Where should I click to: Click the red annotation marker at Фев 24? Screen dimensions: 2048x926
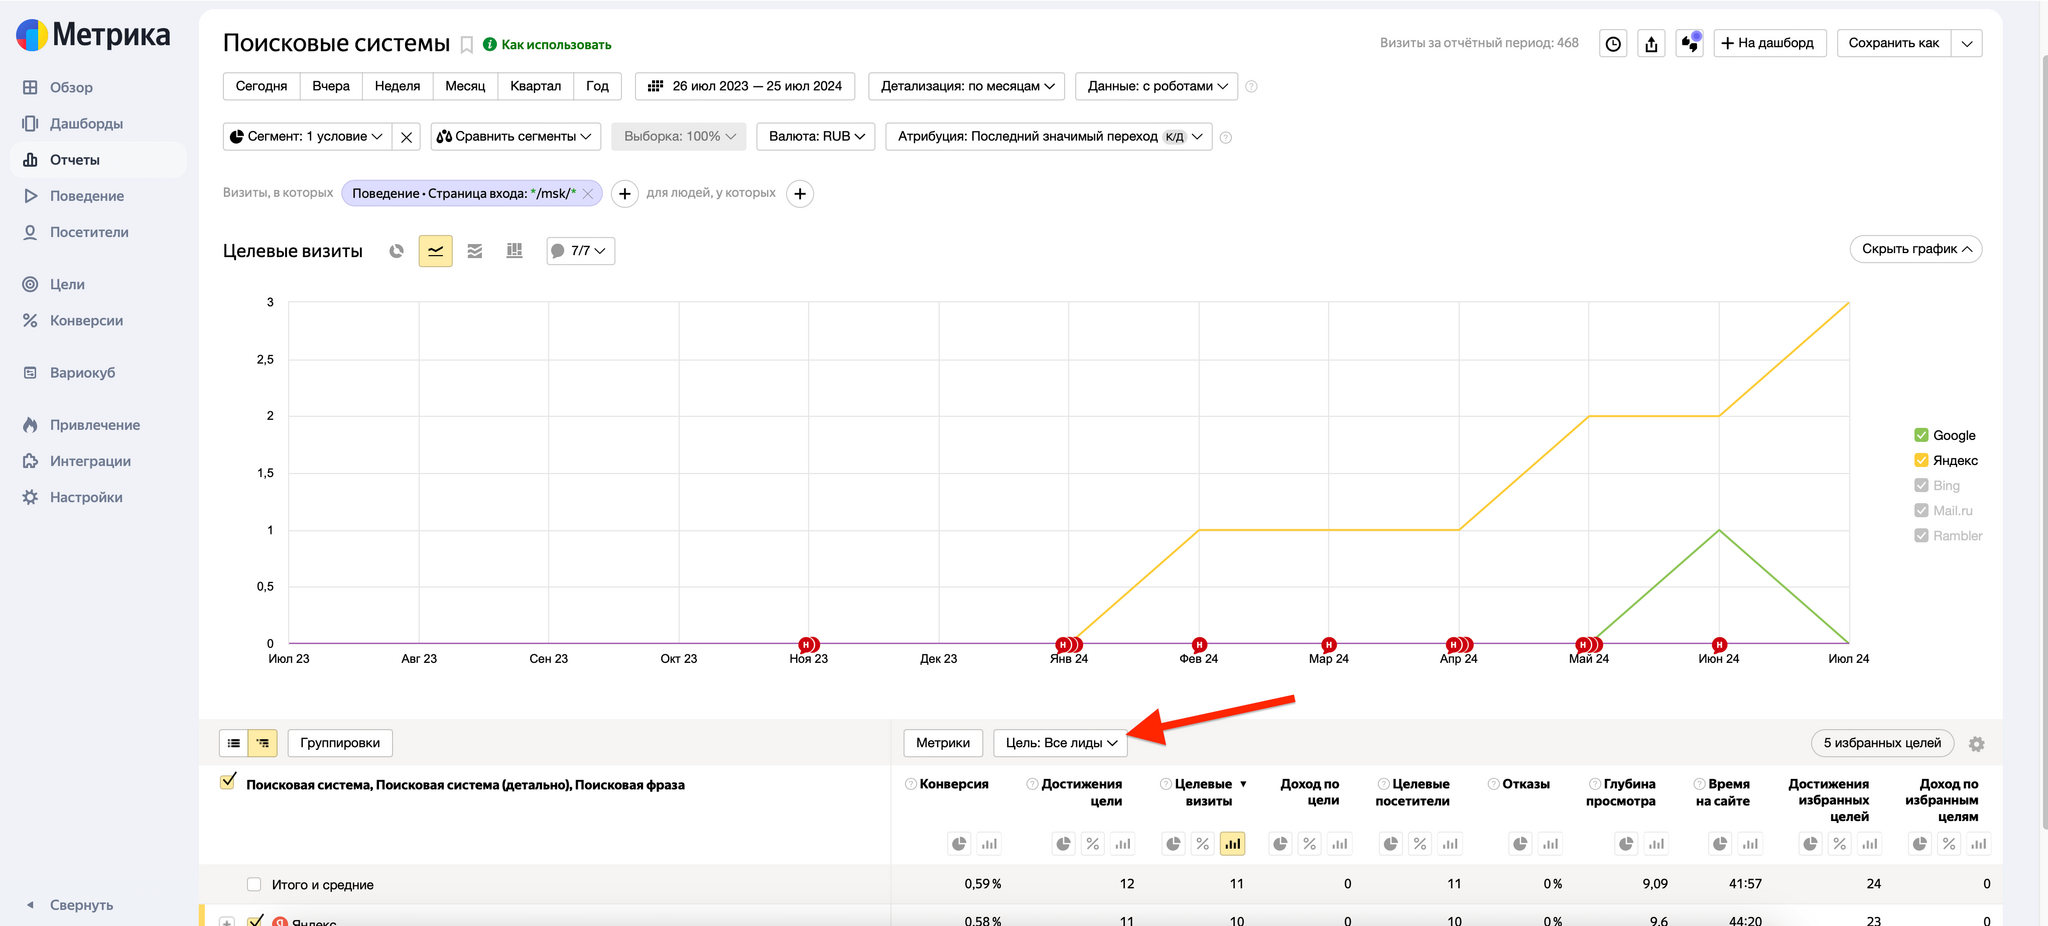(x=1199, y=645)
